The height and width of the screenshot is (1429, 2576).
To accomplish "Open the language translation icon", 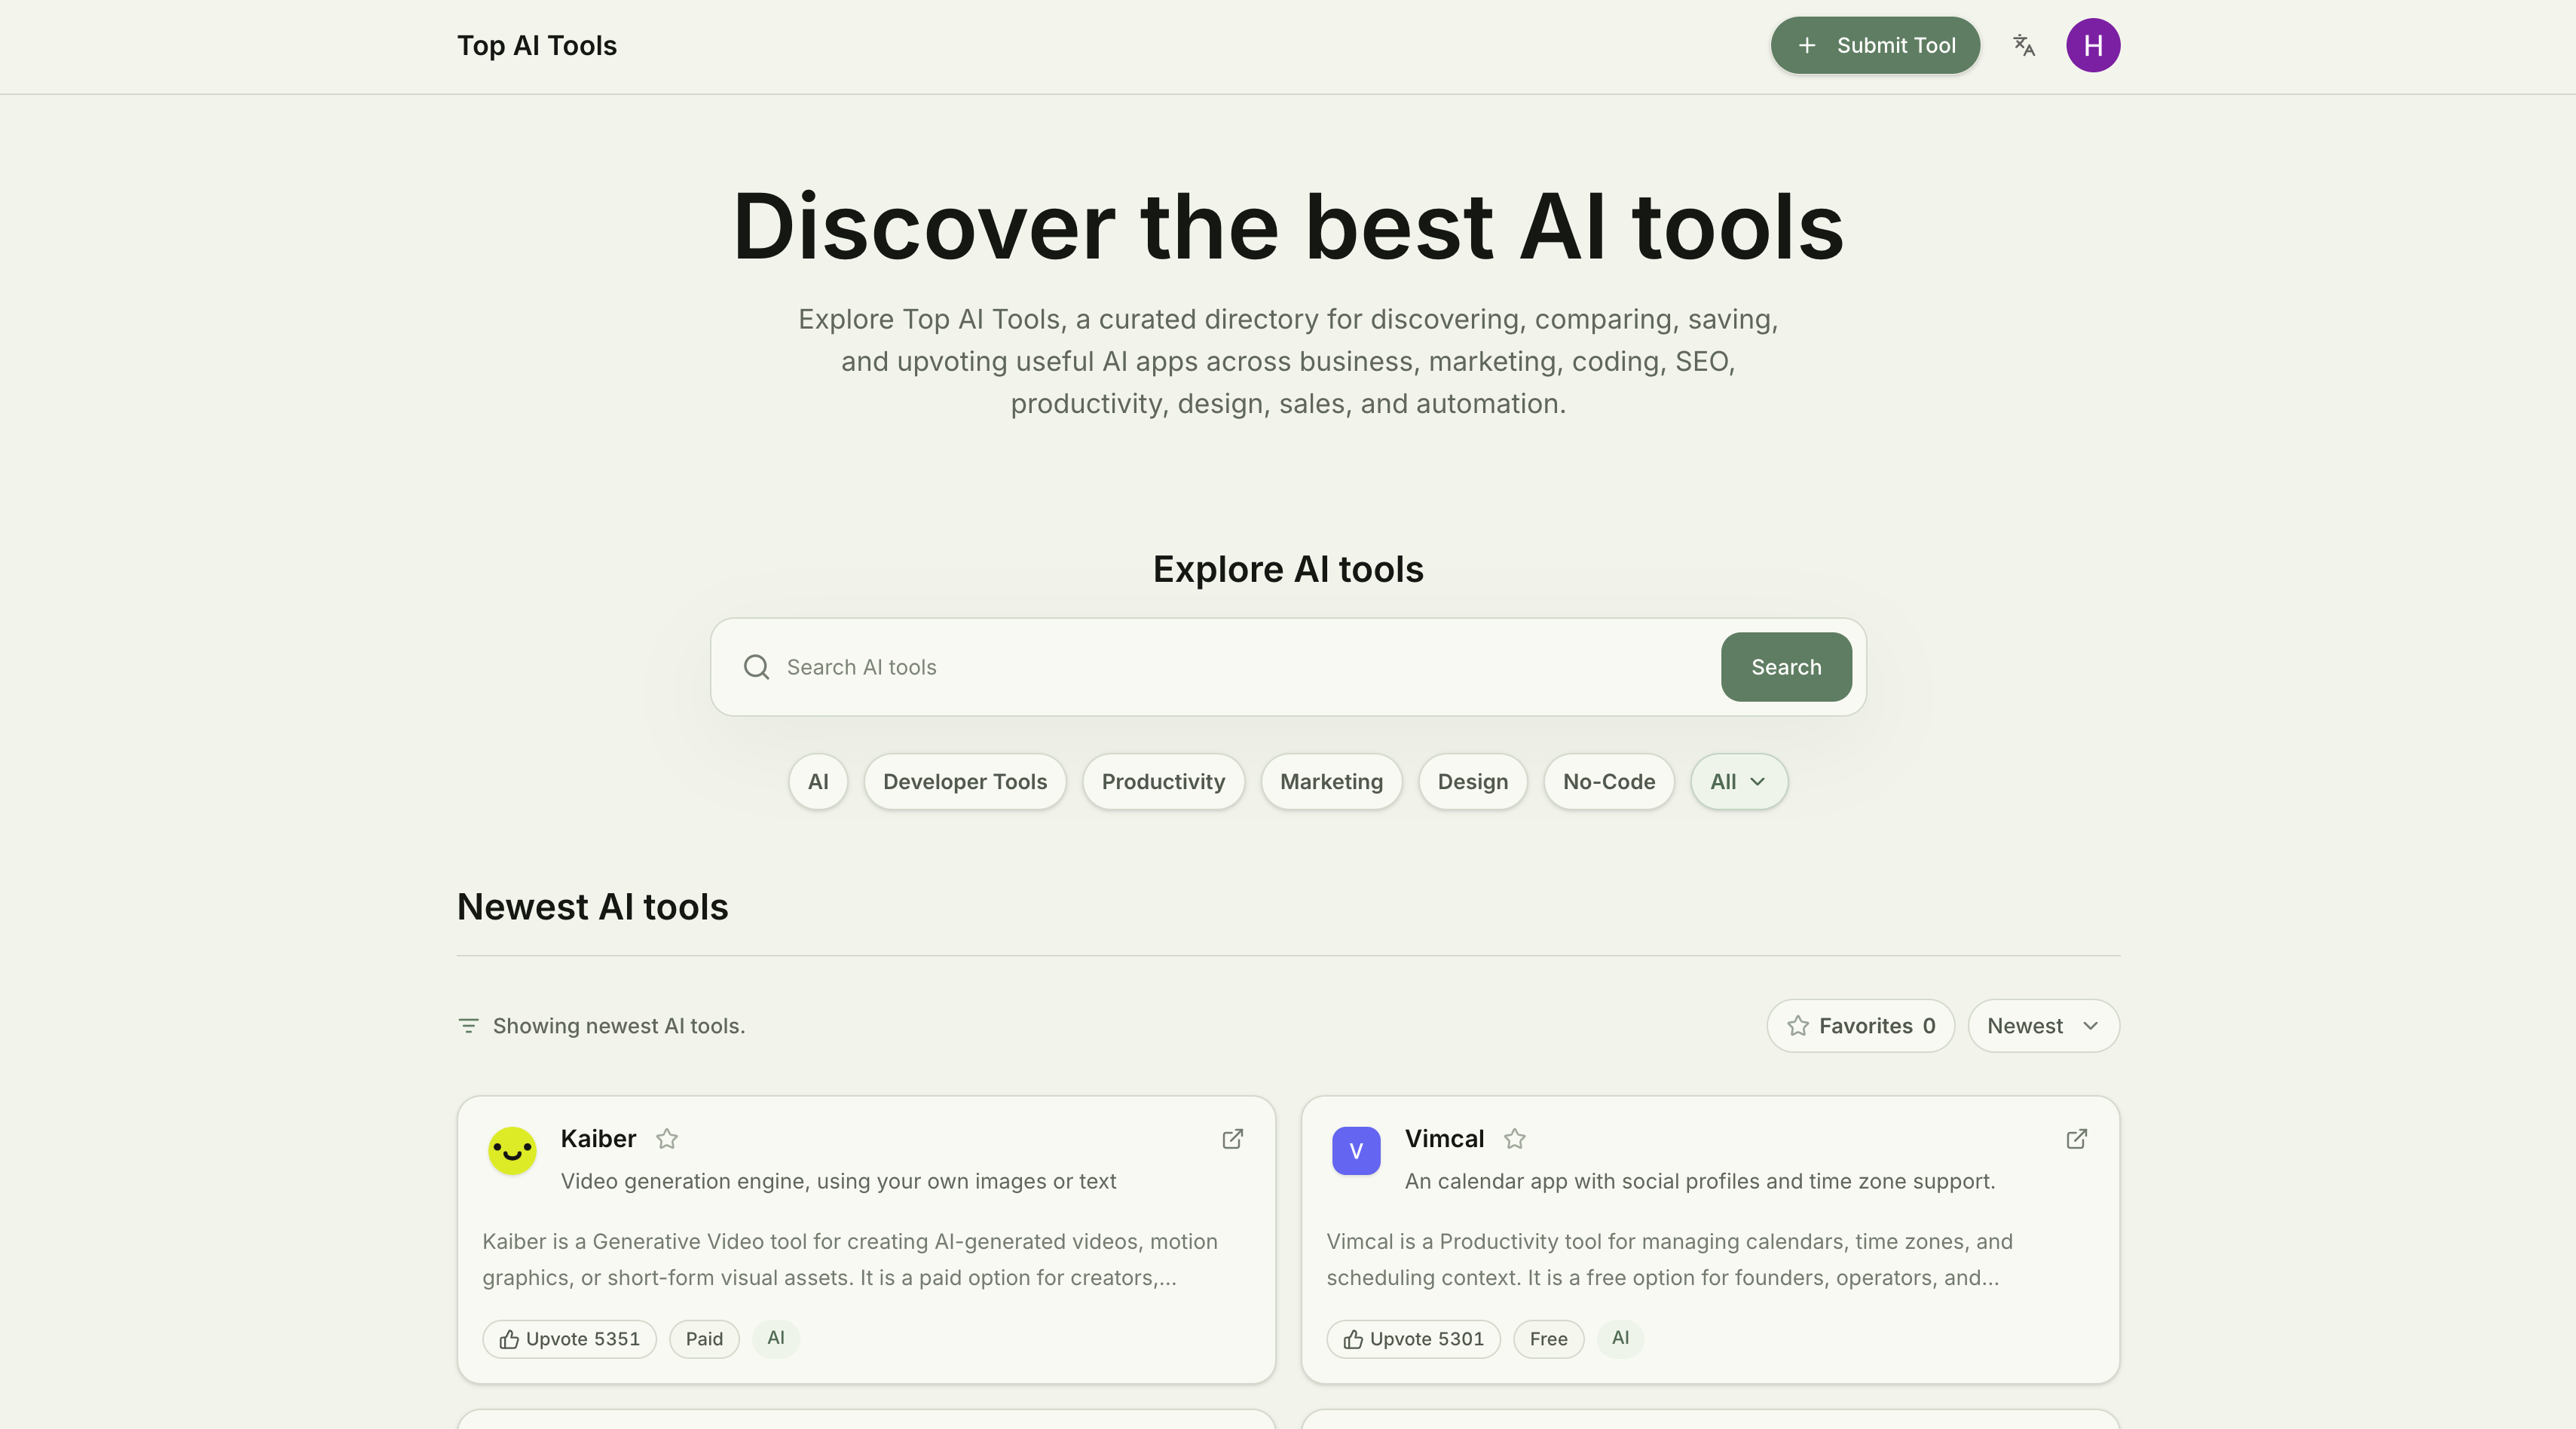I will (x=2023, y=45).
